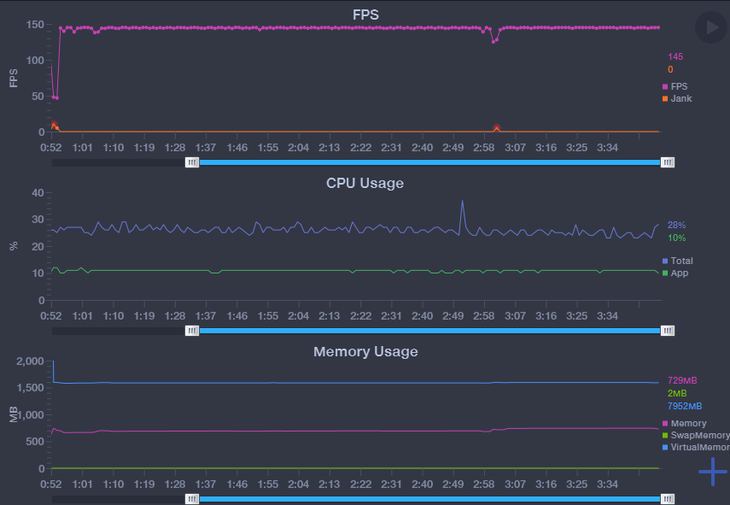This screenshot has width=730, height=505.
Task: Click the FPS dip at the chart start
Action: [55, 97]
